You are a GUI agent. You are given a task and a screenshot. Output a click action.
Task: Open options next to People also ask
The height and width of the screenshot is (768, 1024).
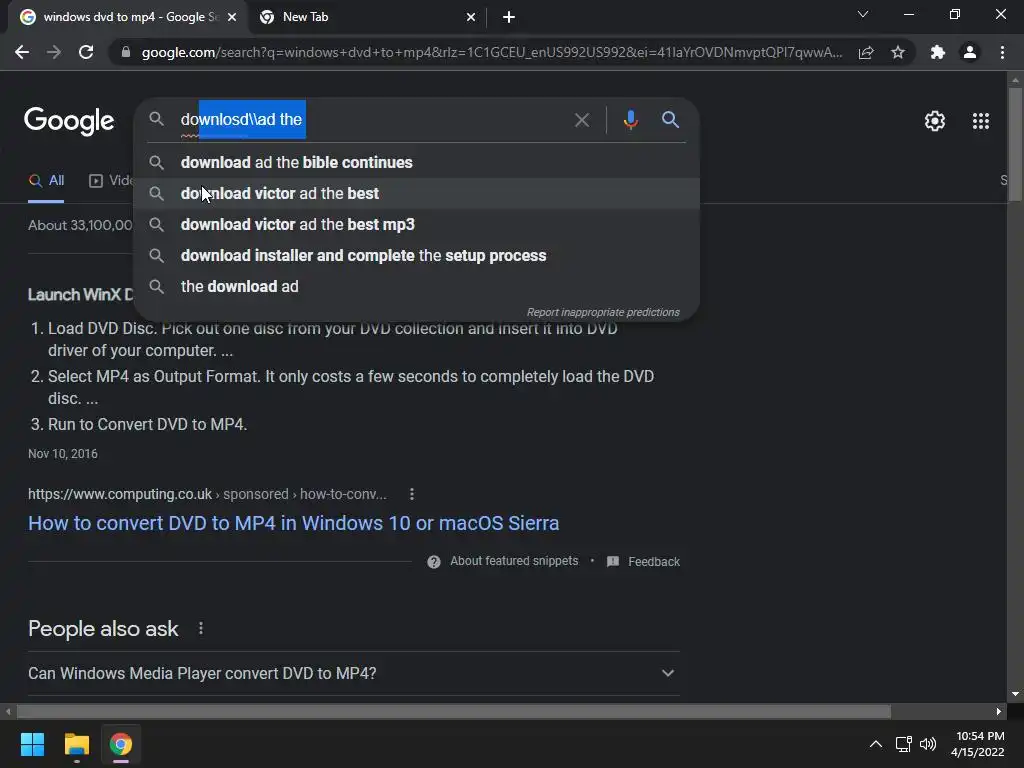tap(200, 628)
